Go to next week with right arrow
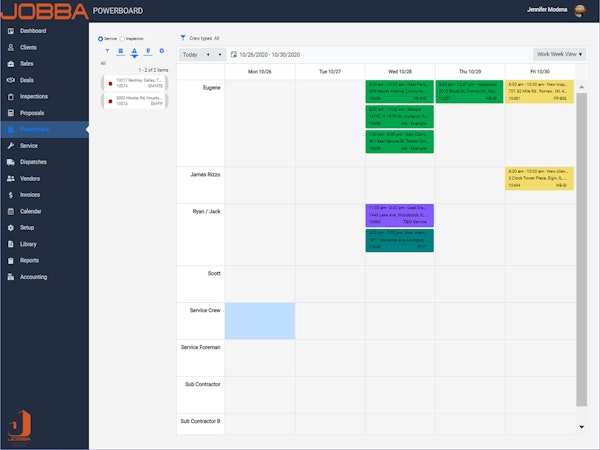This screenshot has width=600, height=450. pos(219,55)
